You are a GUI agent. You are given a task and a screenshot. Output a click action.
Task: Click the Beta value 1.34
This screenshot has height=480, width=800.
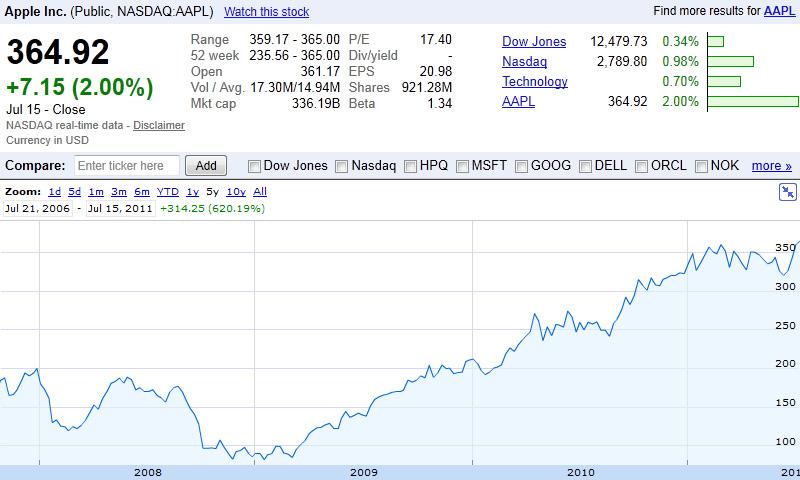point(440,104)
